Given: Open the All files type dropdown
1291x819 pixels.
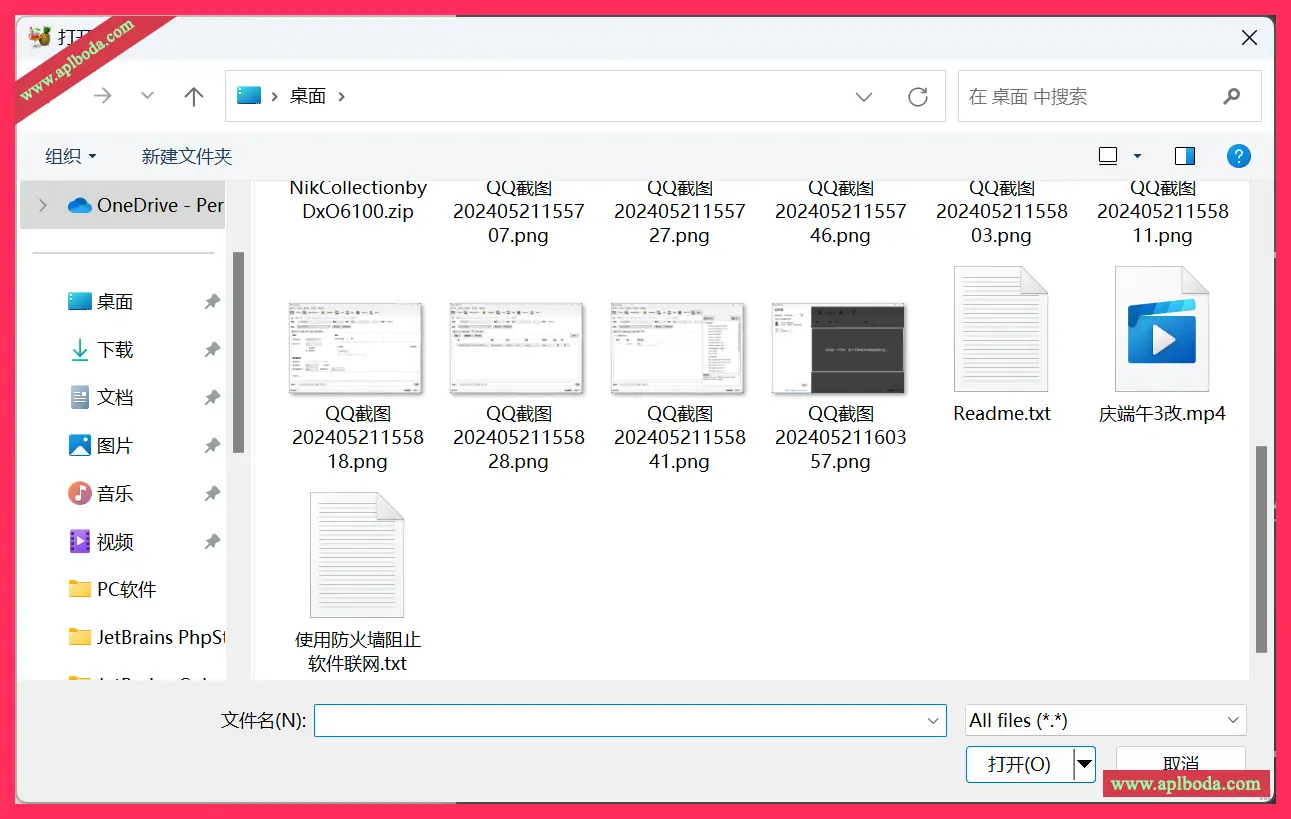Looking at the screenshot, I should pyautogui.click(x=1105, y=720).
